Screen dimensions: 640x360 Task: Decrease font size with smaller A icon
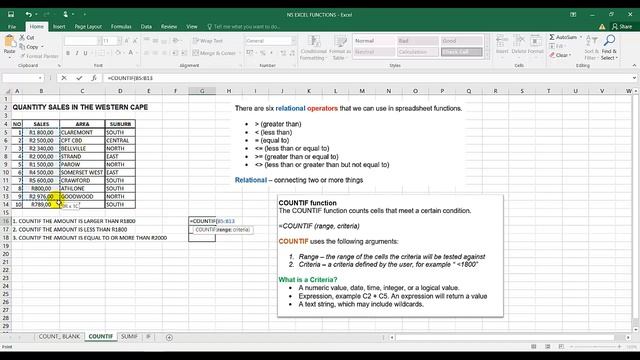pyautogui.click(x=135, y=41)
